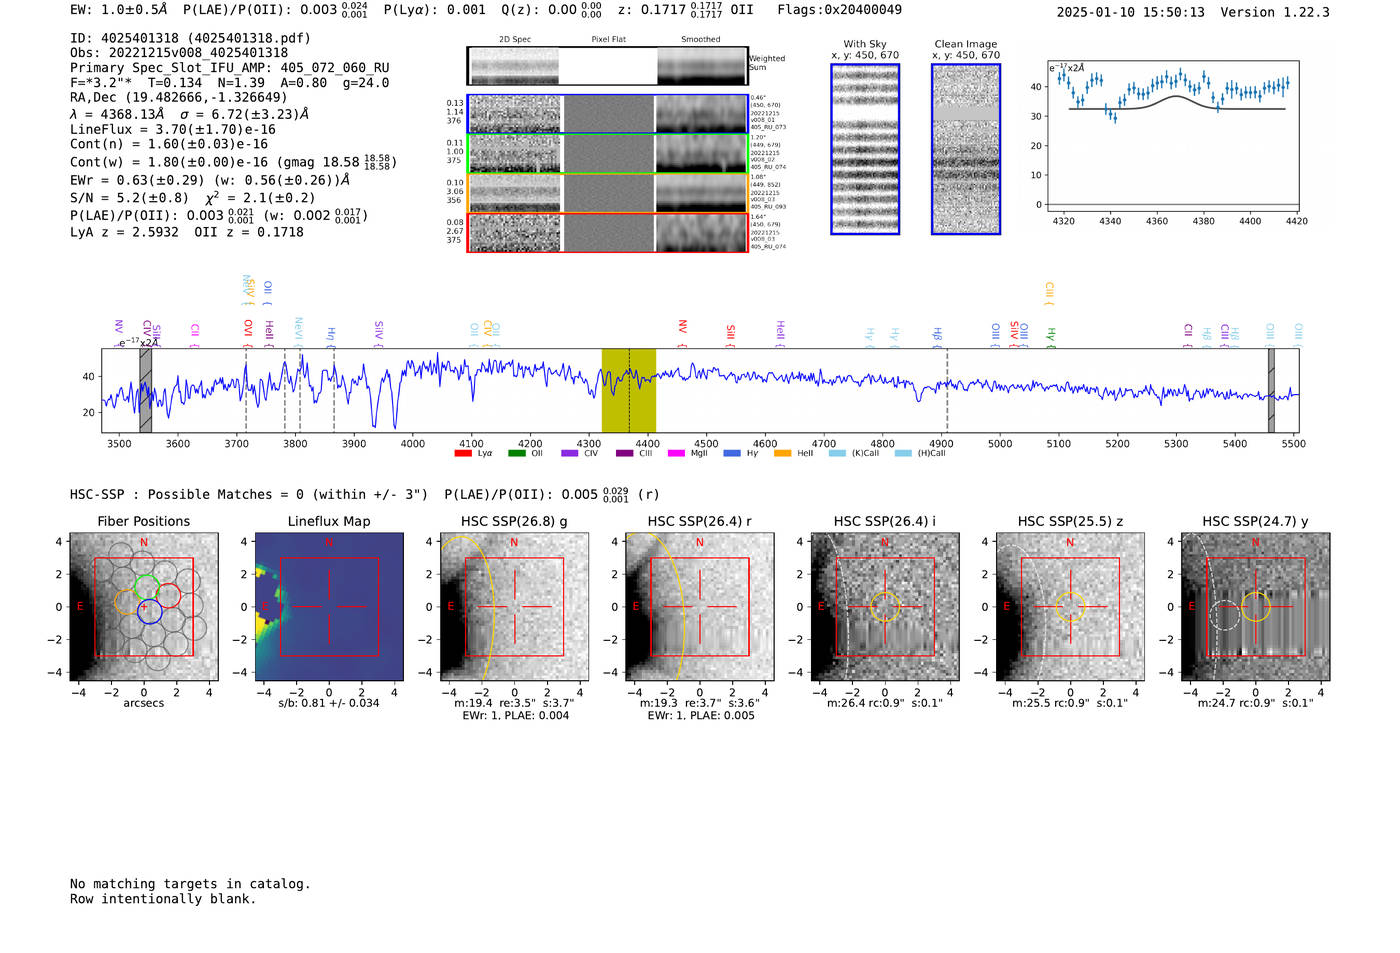The height and width of the screenshot is (953, 1400).
Task: Click the 'RA,Dec (19.482666,-1.326649)' coordinates
Action: point(179,97)
